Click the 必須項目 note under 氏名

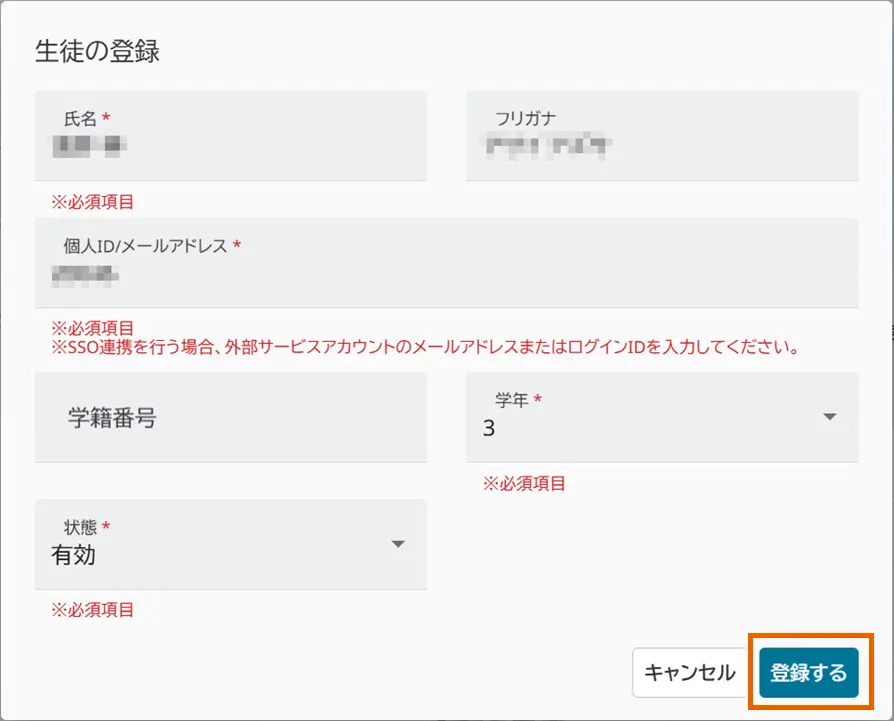point(93,202)
